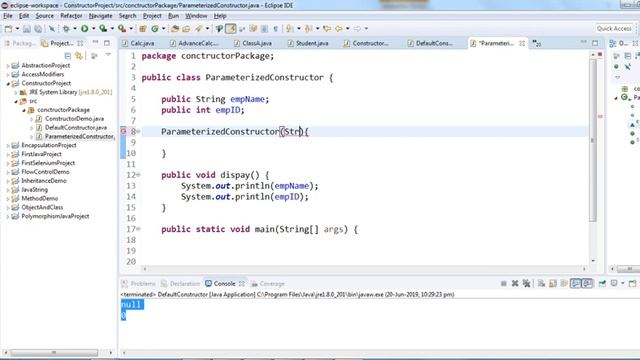The image size is (640, 360).
Task: Switch to Student.java editor tab
Action: (308, 43)
